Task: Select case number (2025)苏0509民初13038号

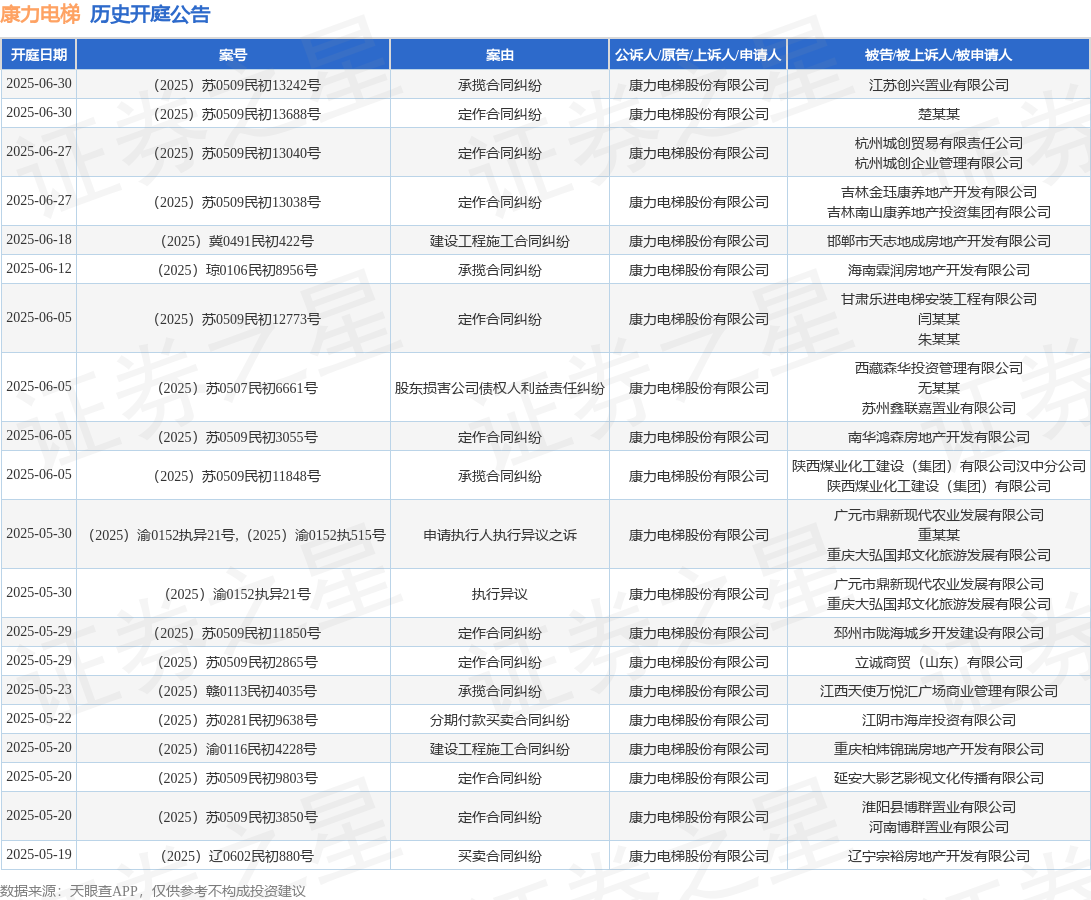Action: [x=237, y=202]
